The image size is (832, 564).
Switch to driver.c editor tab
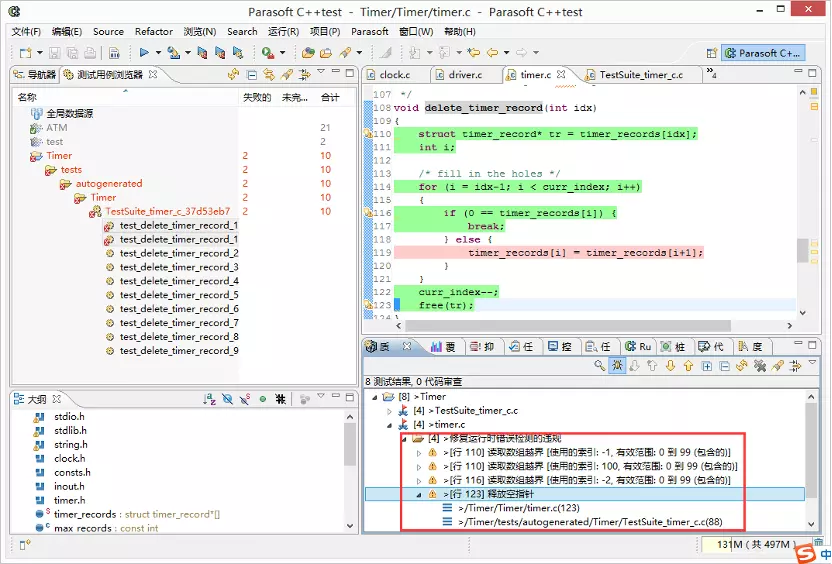tap(465, 75)
